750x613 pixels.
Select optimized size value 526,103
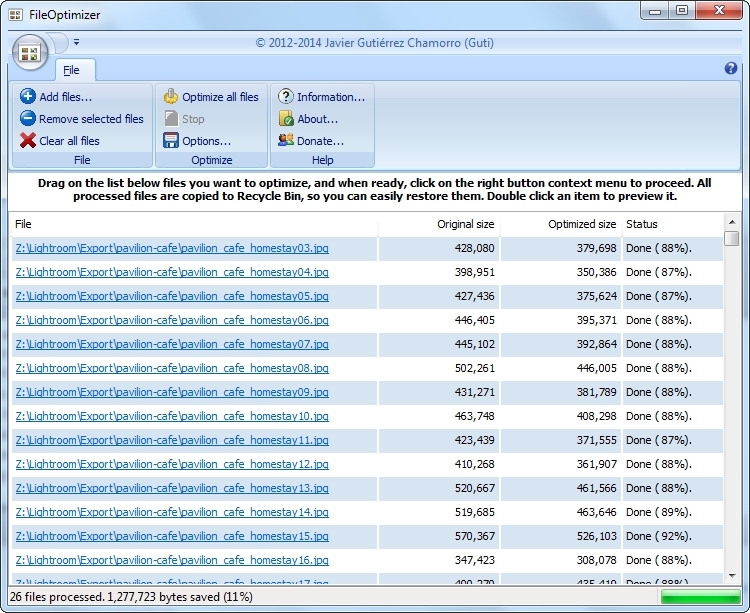(x=596, y=536)
